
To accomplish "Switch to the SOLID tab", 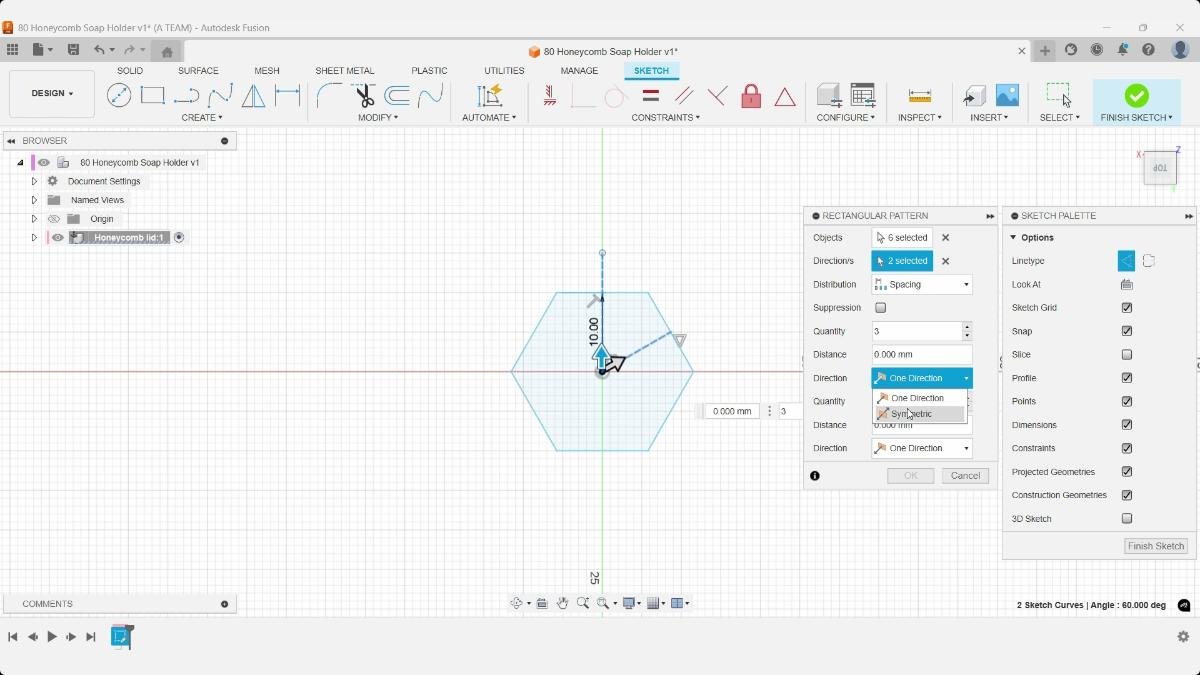I will tap(130, 71).
